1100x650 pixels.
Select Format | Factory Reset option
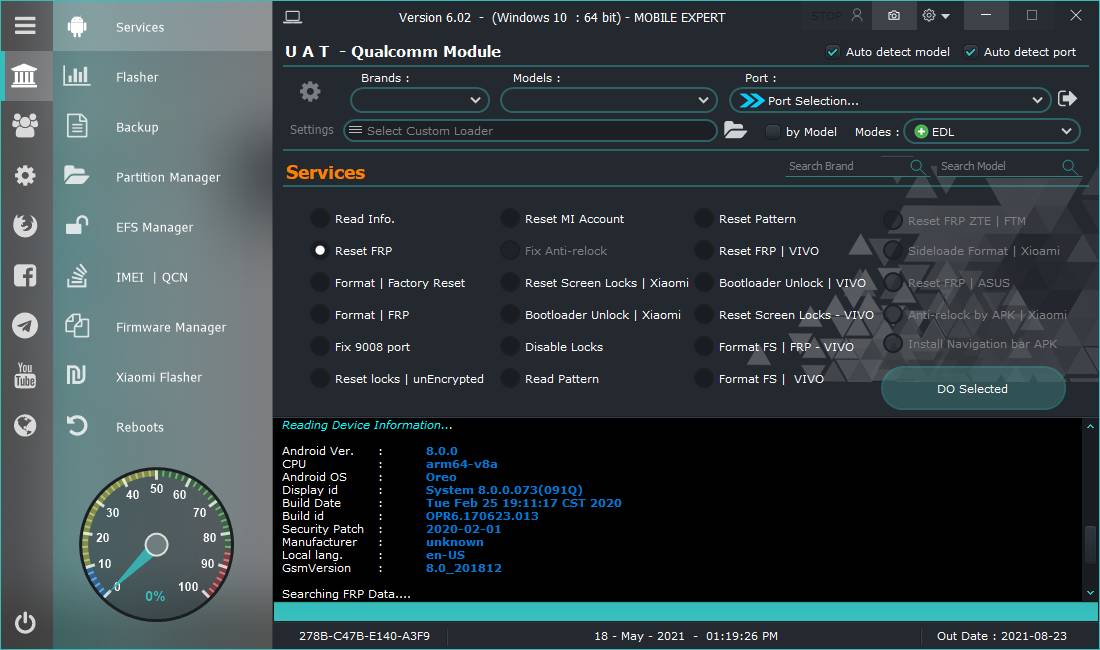tap(320, 283)
